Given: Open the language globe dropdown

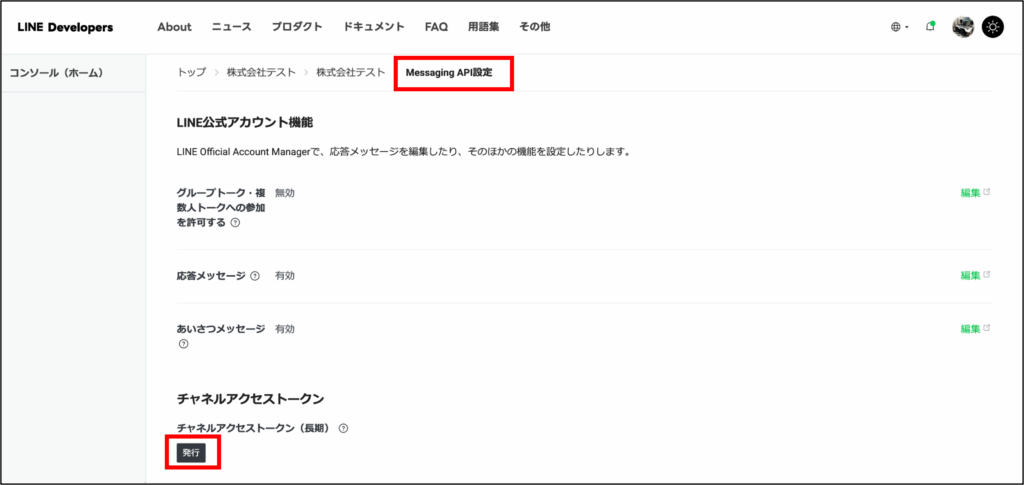Looking at the screenshot, I should (x=899, y=27).
